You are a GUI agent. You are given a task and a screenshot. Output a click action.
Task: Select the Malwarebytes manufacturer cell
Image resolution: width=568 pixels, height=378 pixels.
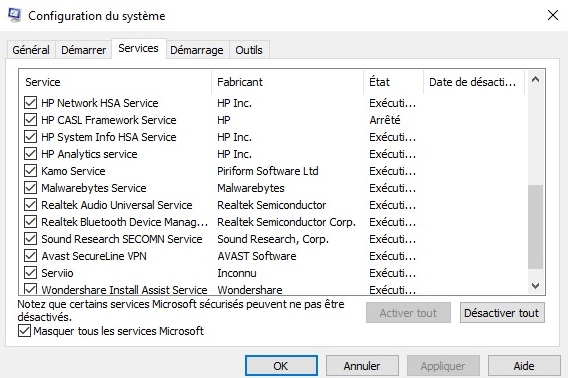coord(251,188)
